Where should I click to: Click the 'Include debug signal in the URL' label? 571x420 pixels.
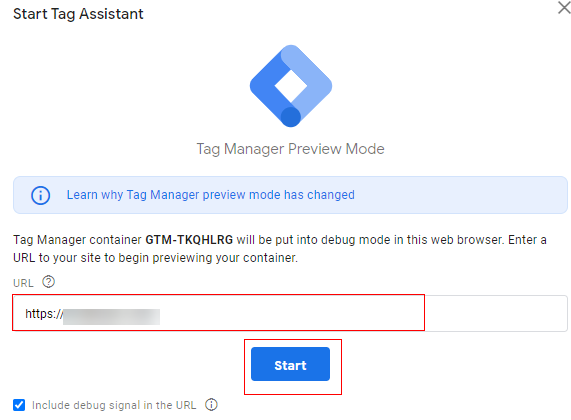114,405
